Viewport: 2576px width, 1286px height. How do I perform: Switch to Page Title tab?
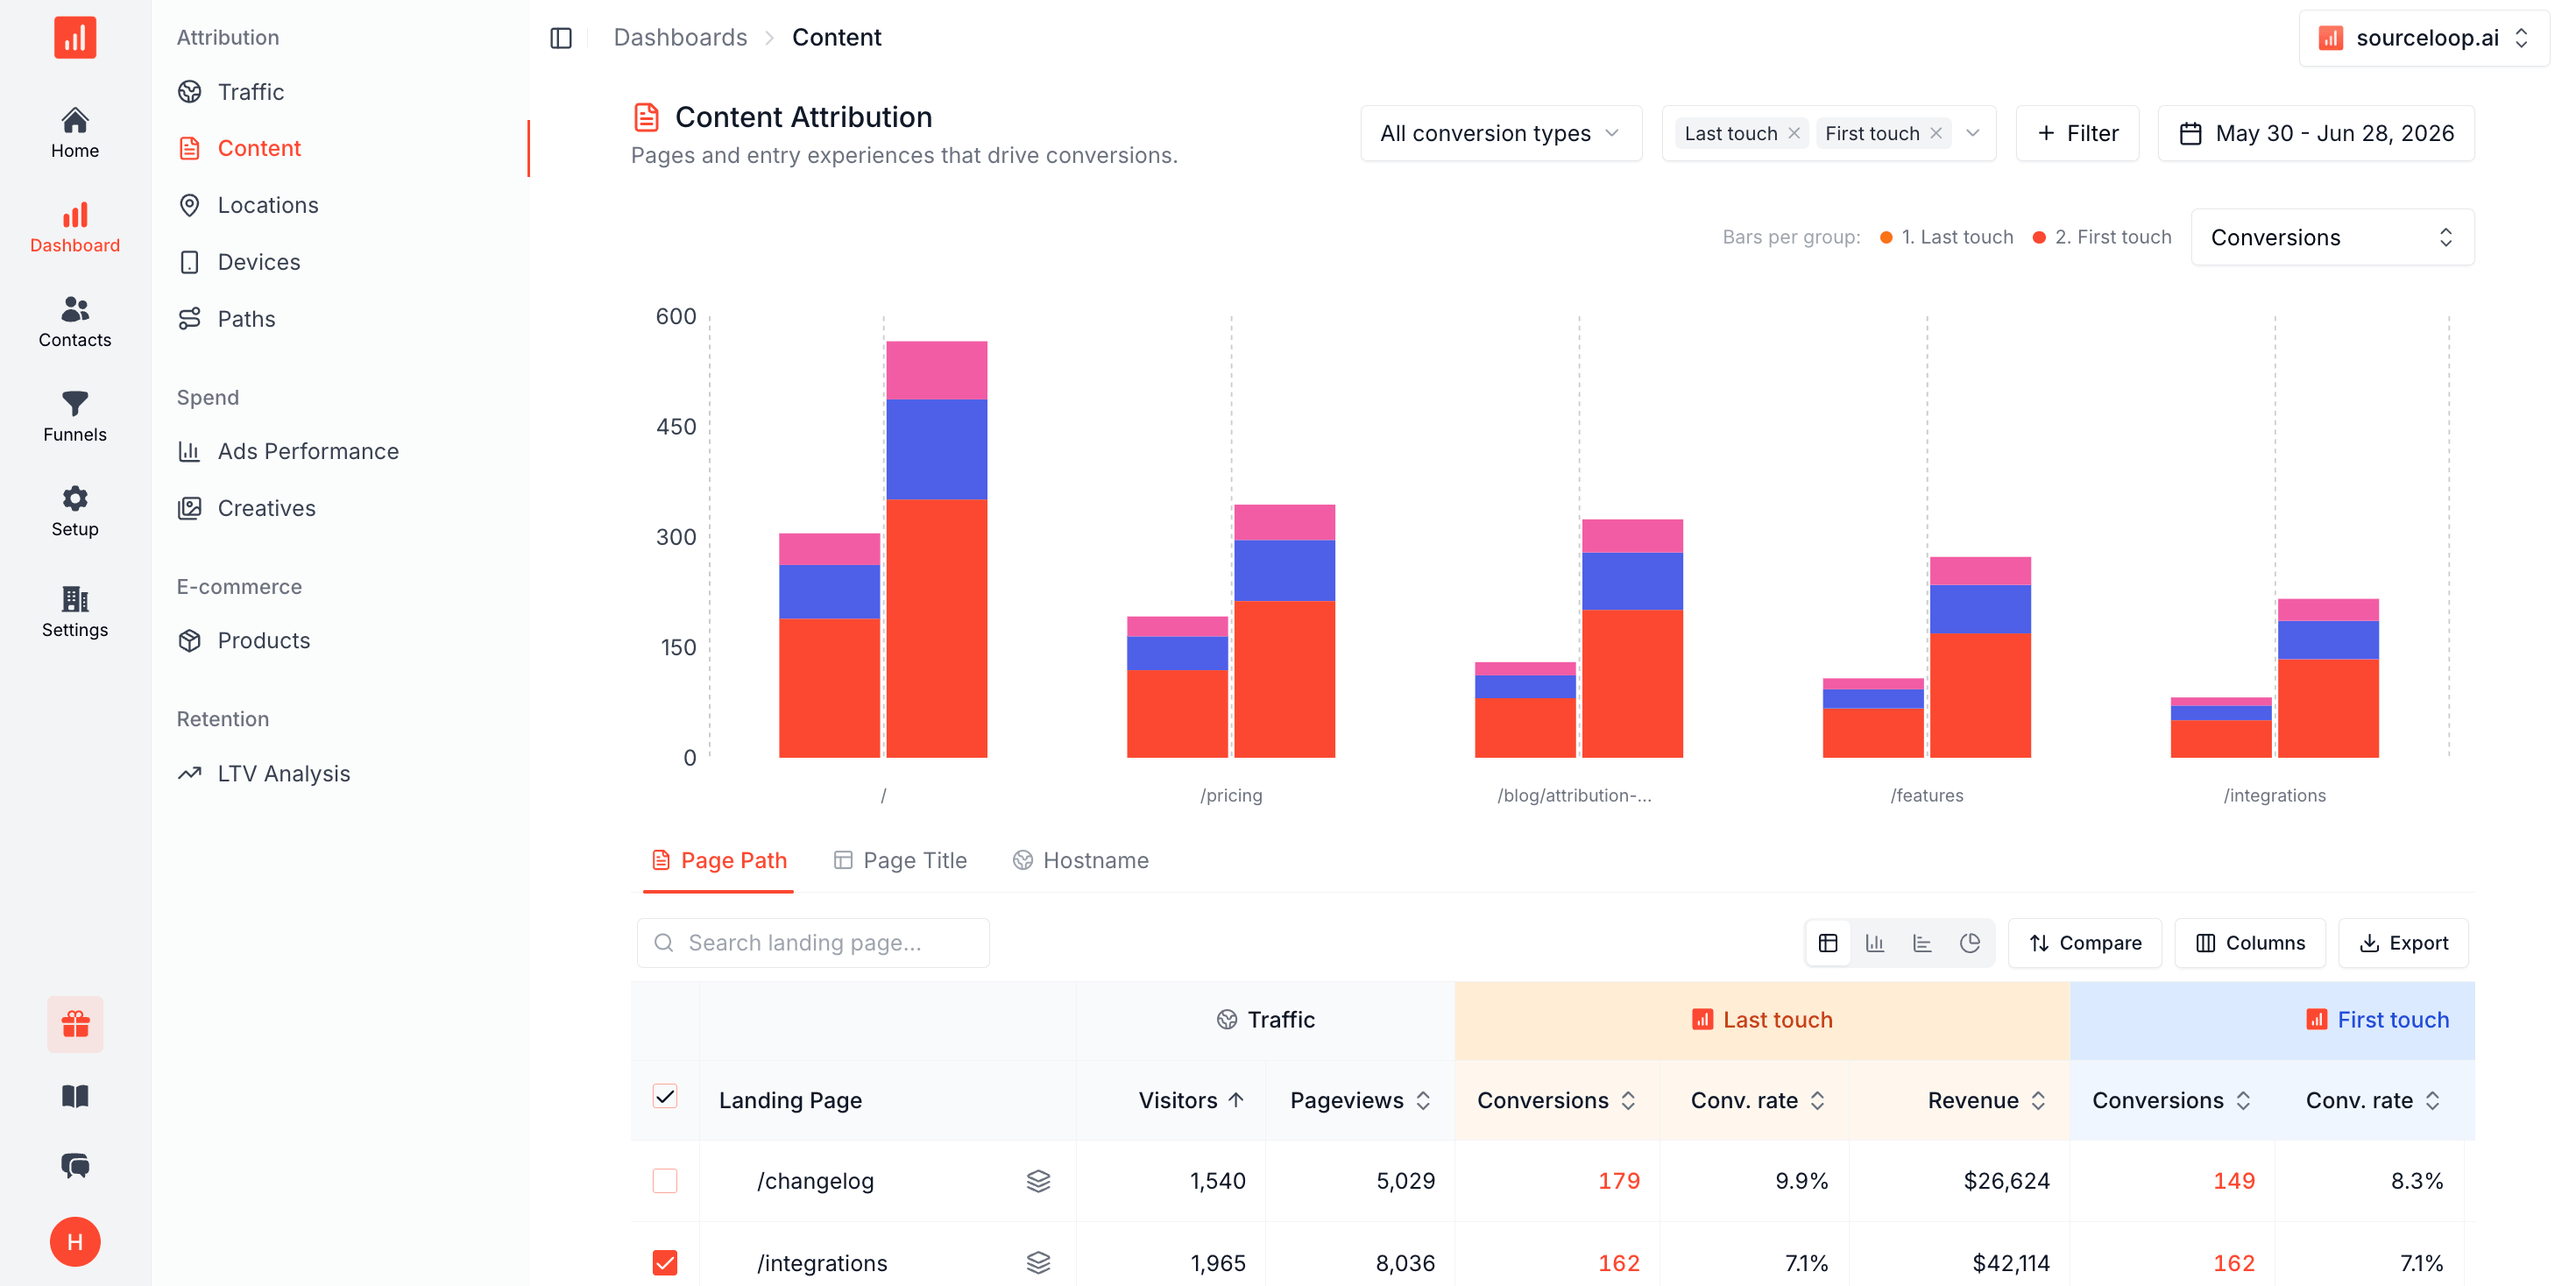pyautogui.click(x=900, y=860)
